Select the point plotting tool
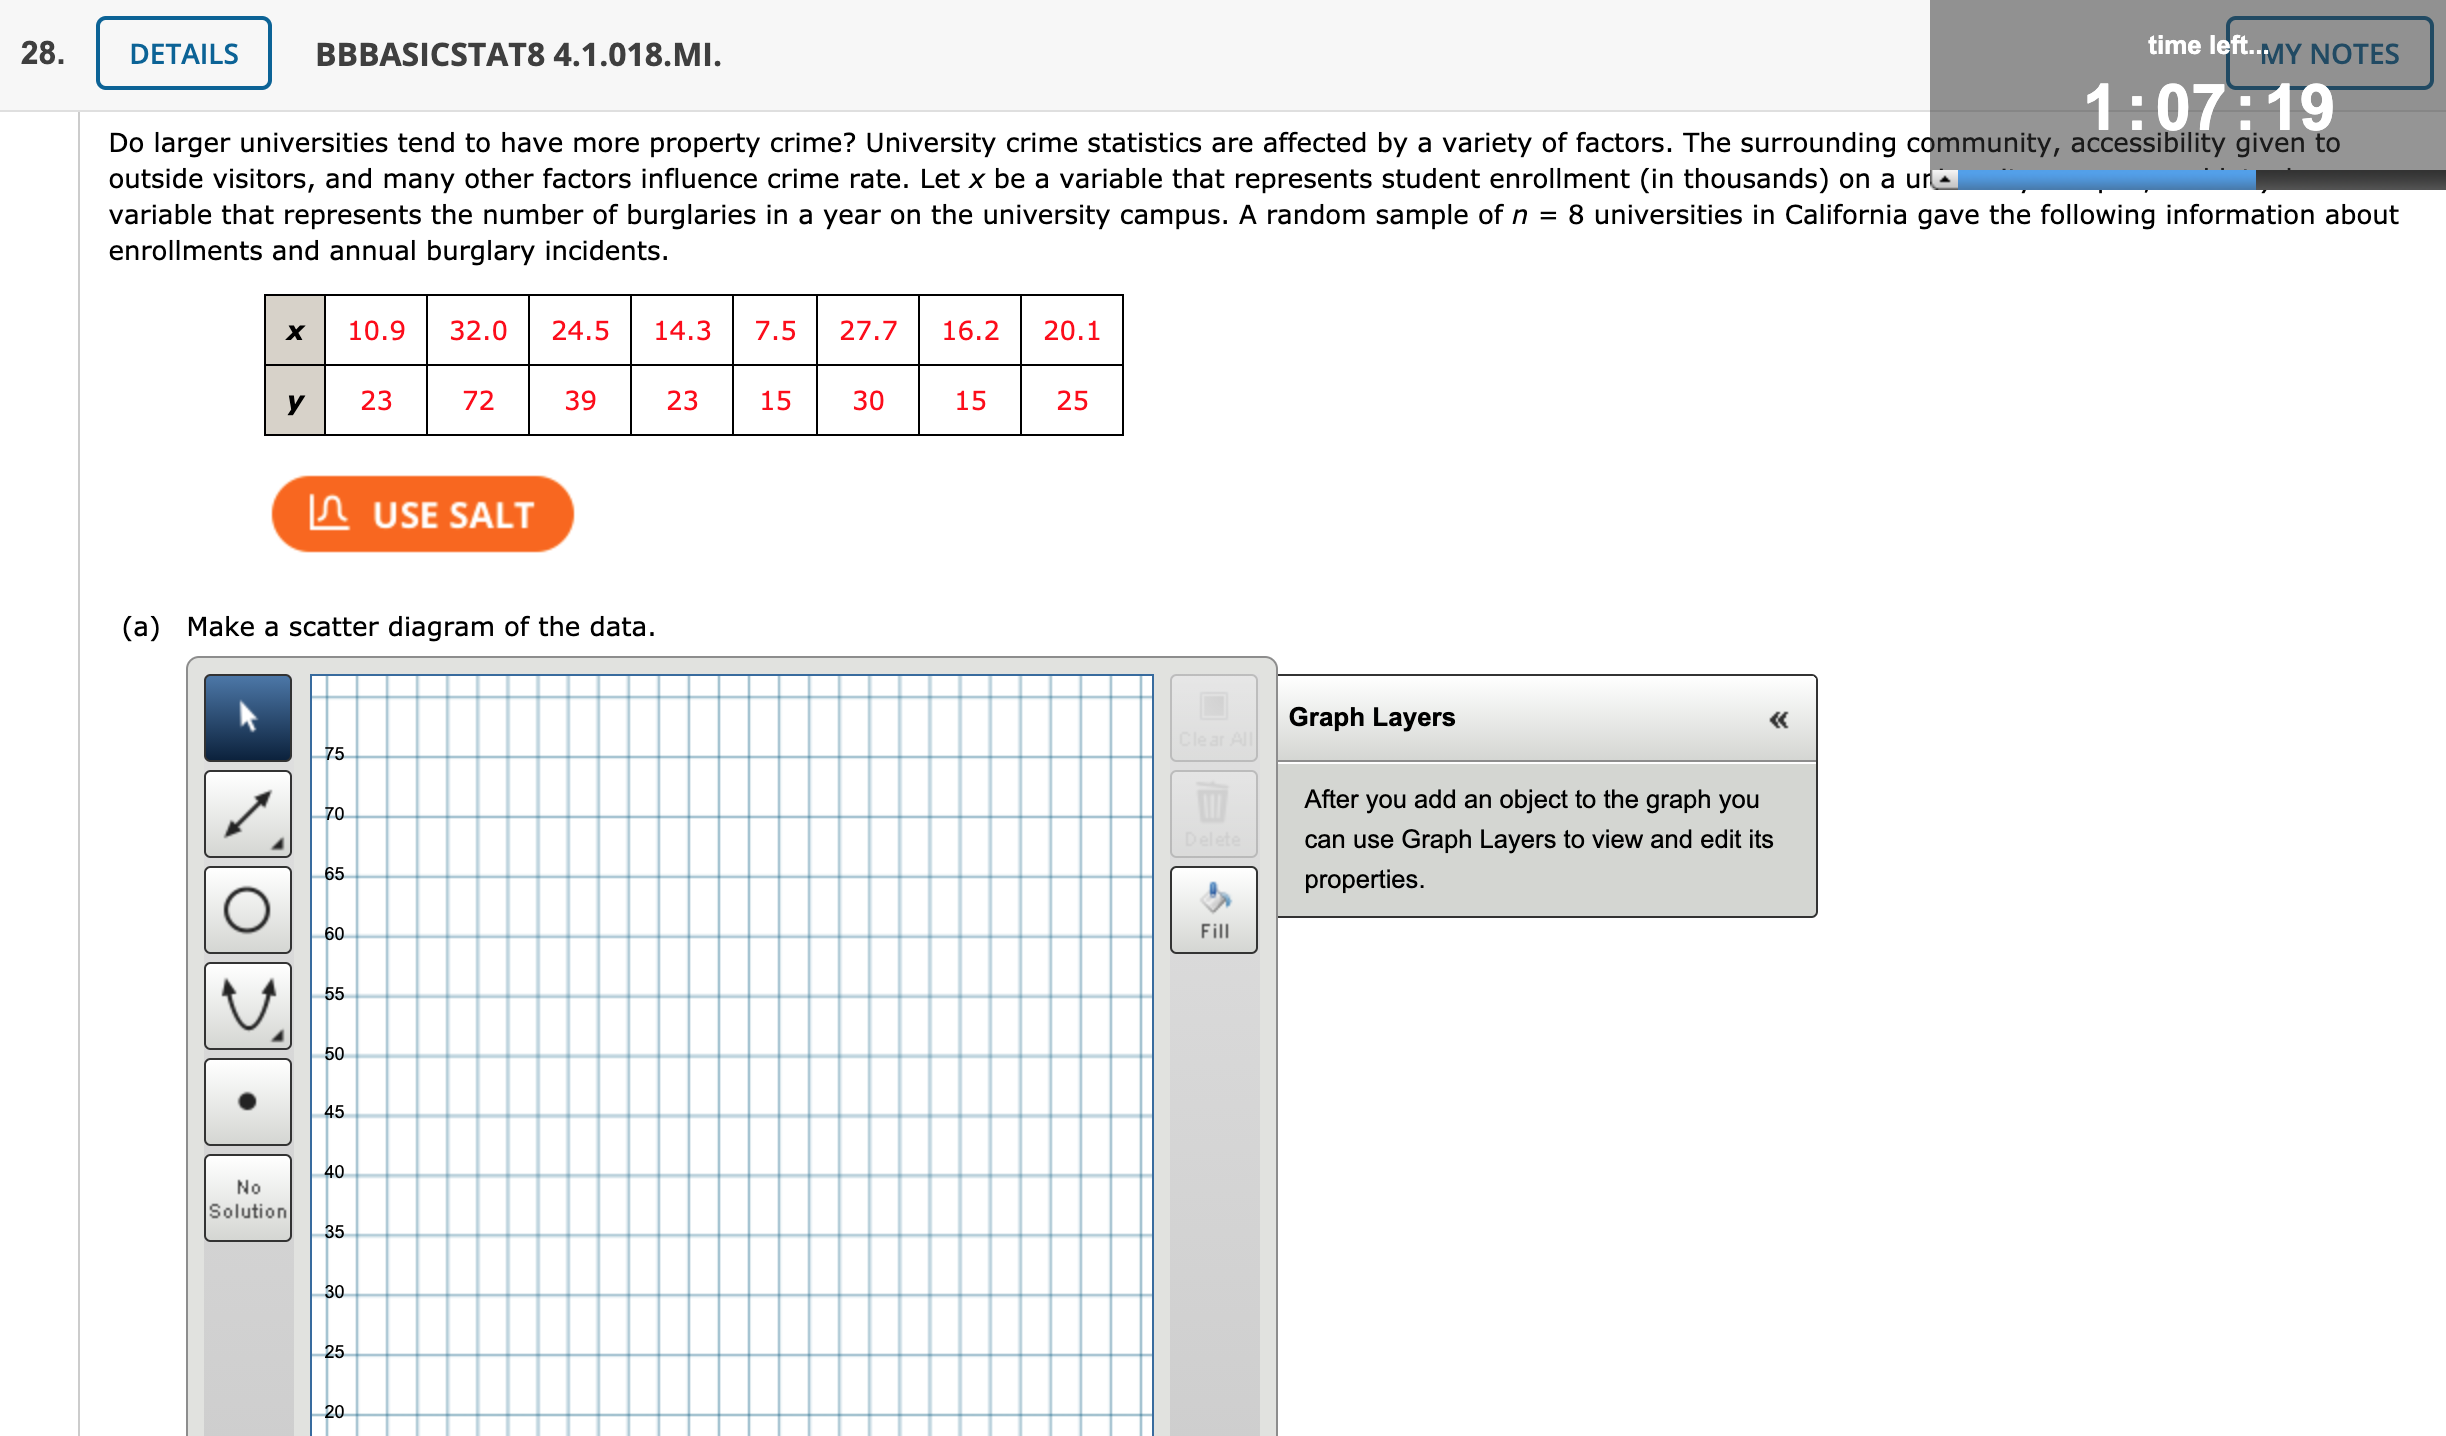The width and height of the screenshot is (2446, 1436). (247, 1101)
